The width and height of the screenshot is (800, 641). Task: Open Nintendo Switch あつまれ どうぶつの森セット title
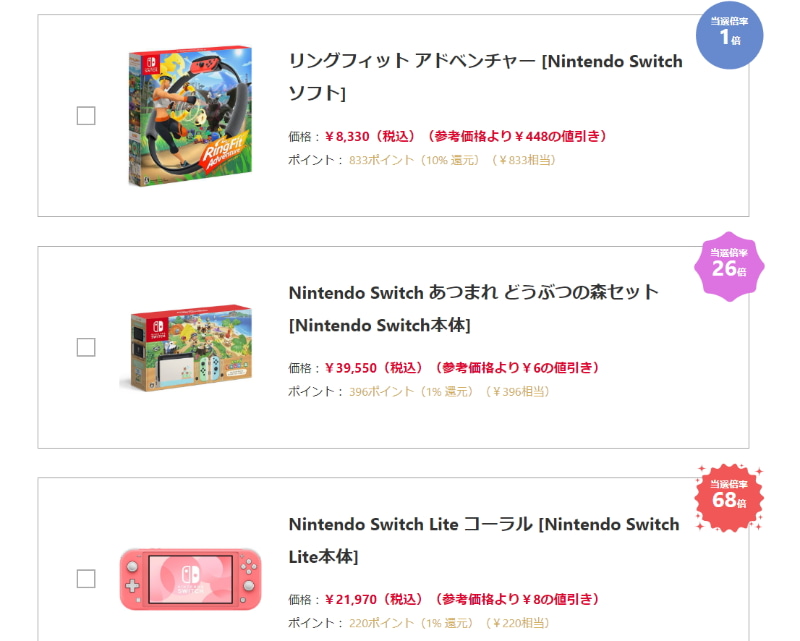pyautogui.click(x=473, y=308)
